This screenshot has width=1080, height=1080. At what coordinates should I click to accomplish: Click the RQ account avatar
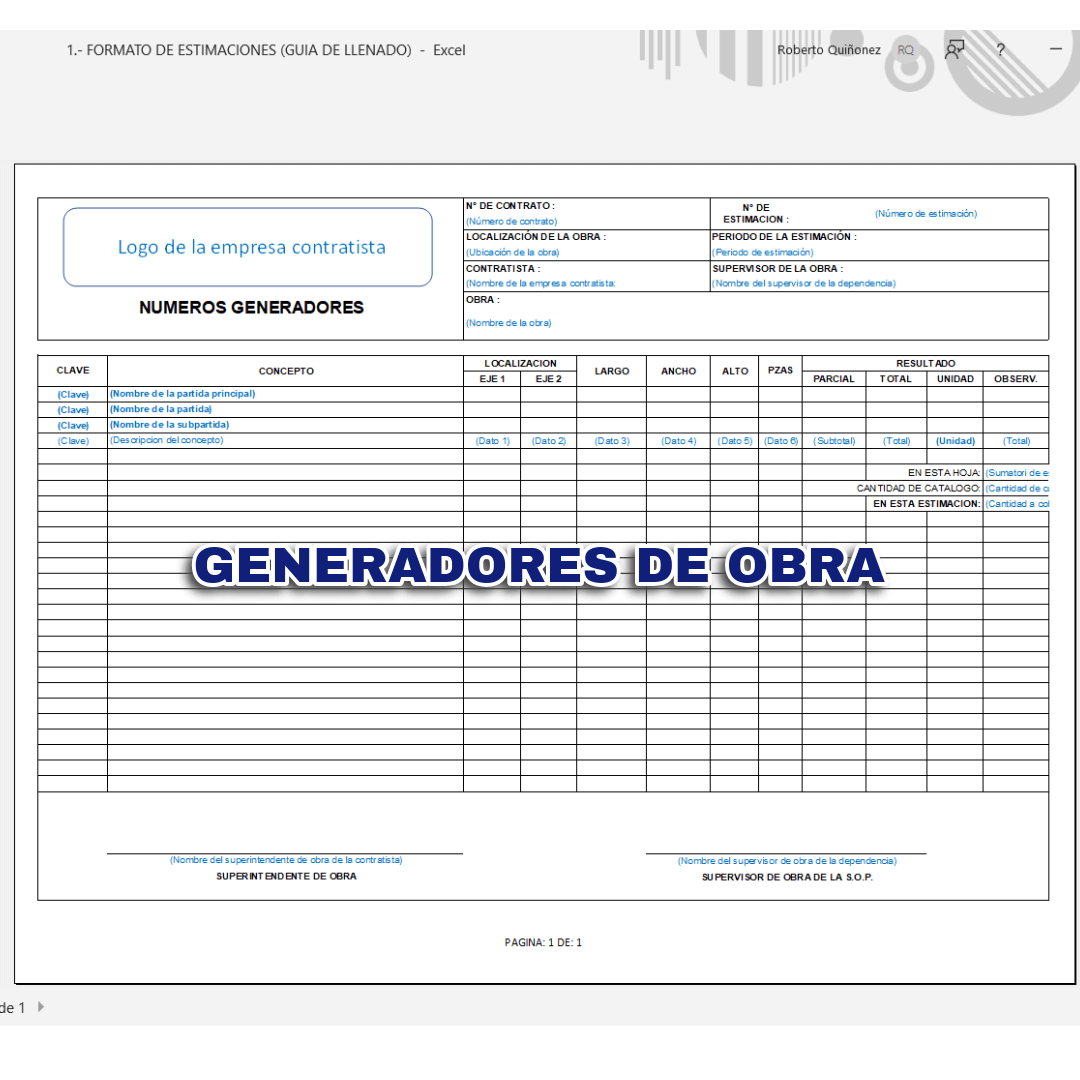click(905, 50)
